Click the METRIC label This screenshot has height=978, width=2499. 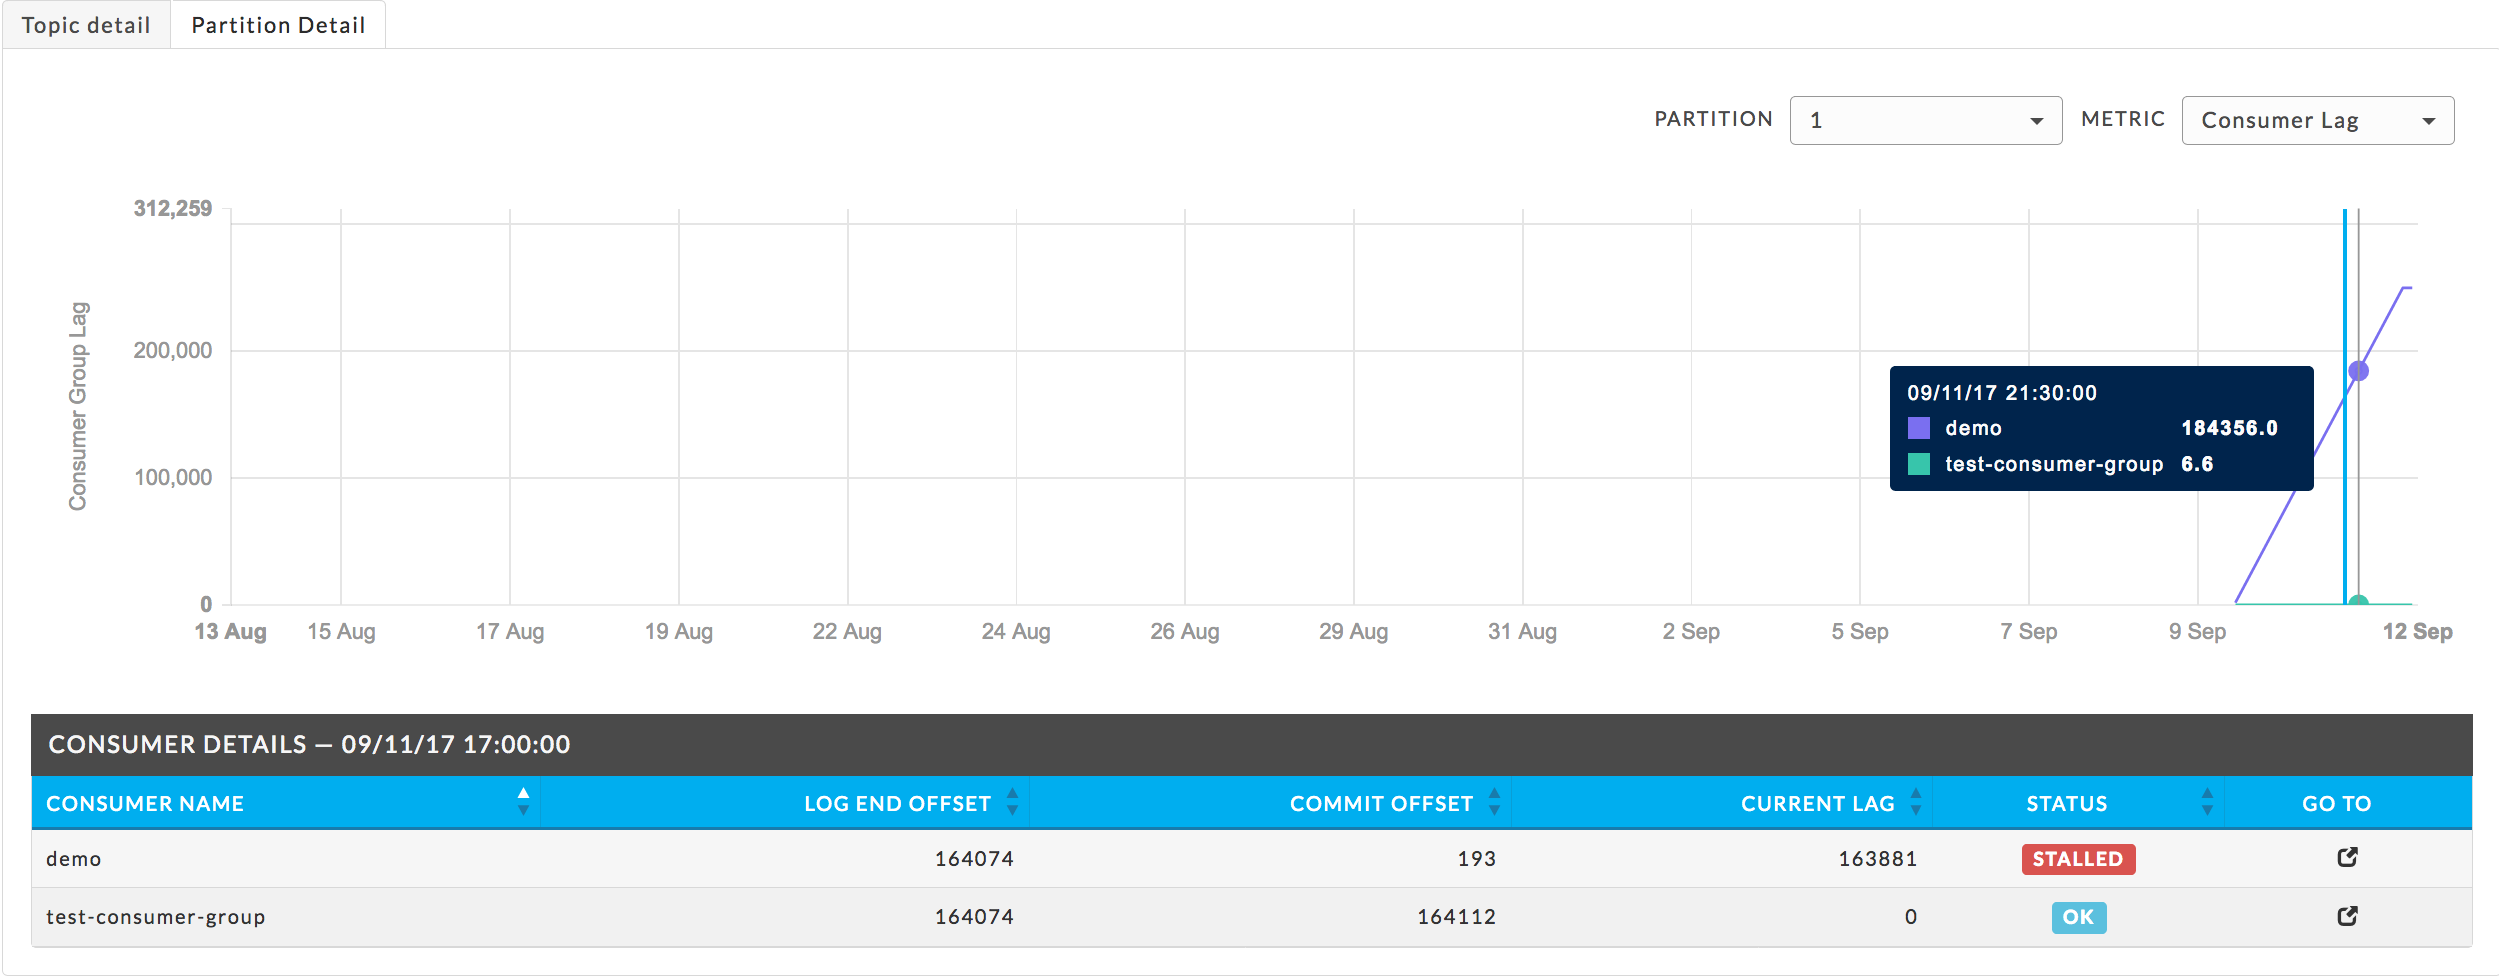2122,119
